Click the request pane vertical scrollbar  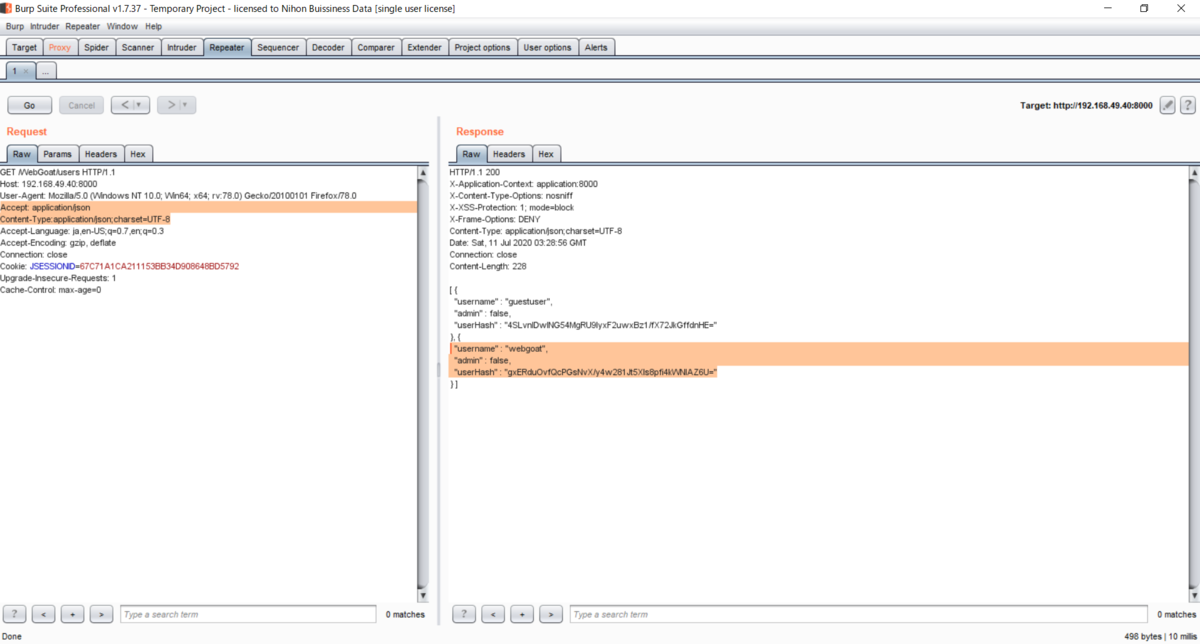[423, 383]
